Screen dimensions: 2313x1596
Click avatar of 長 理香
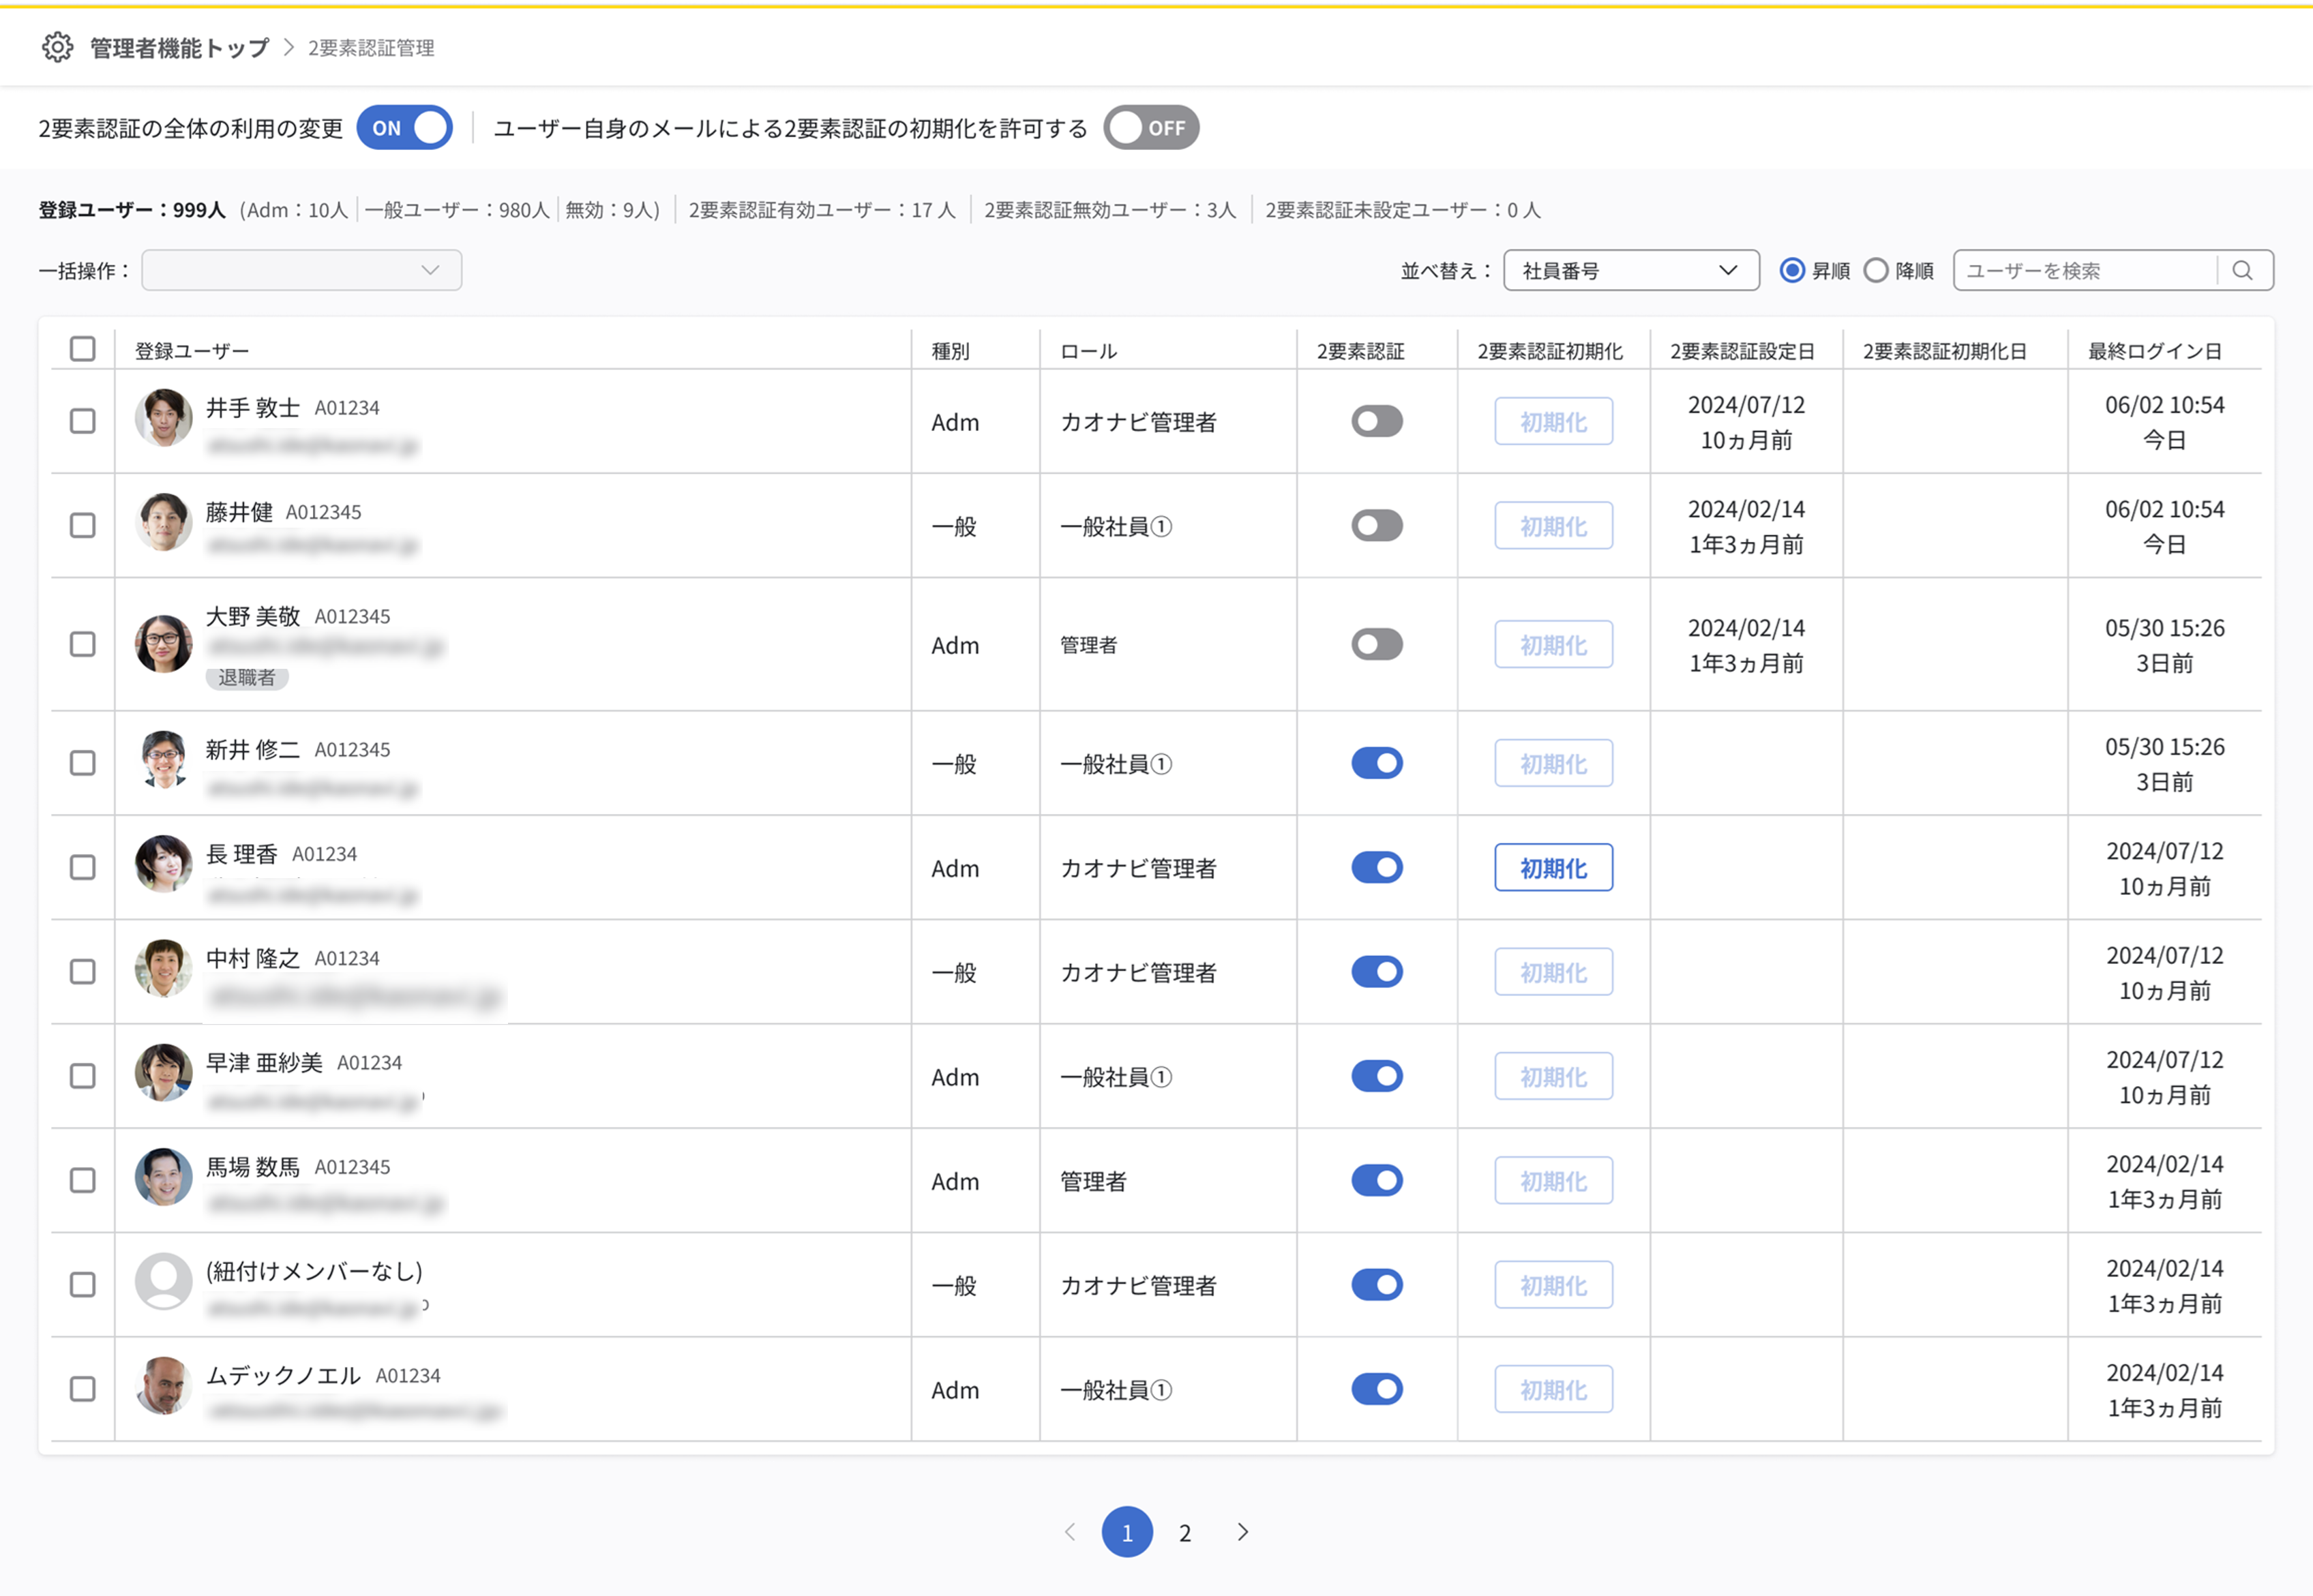[x=163, y=863]
